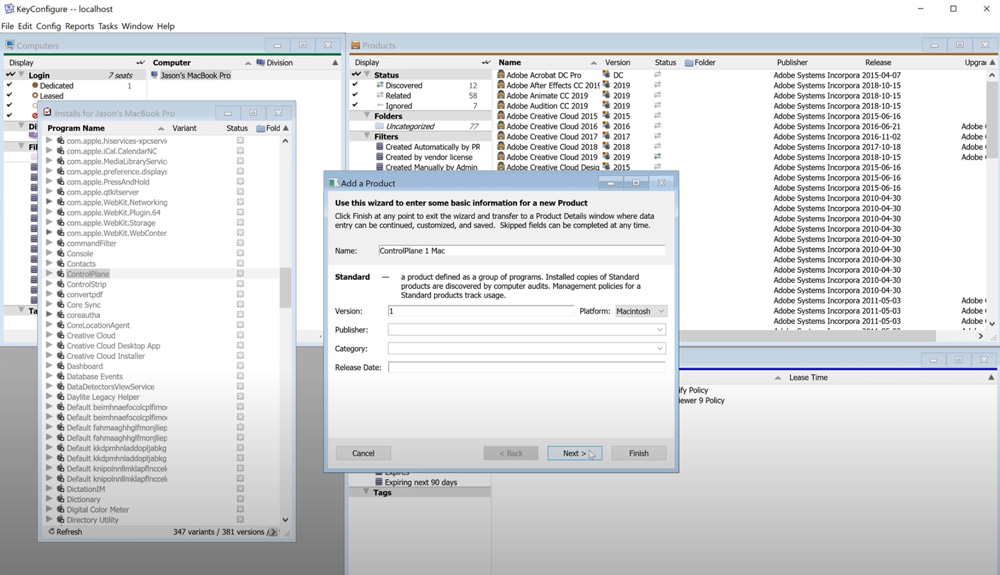
Task: Click the Adobe Acrobat DC Pro product icon
Action: (x=501, y=75)
